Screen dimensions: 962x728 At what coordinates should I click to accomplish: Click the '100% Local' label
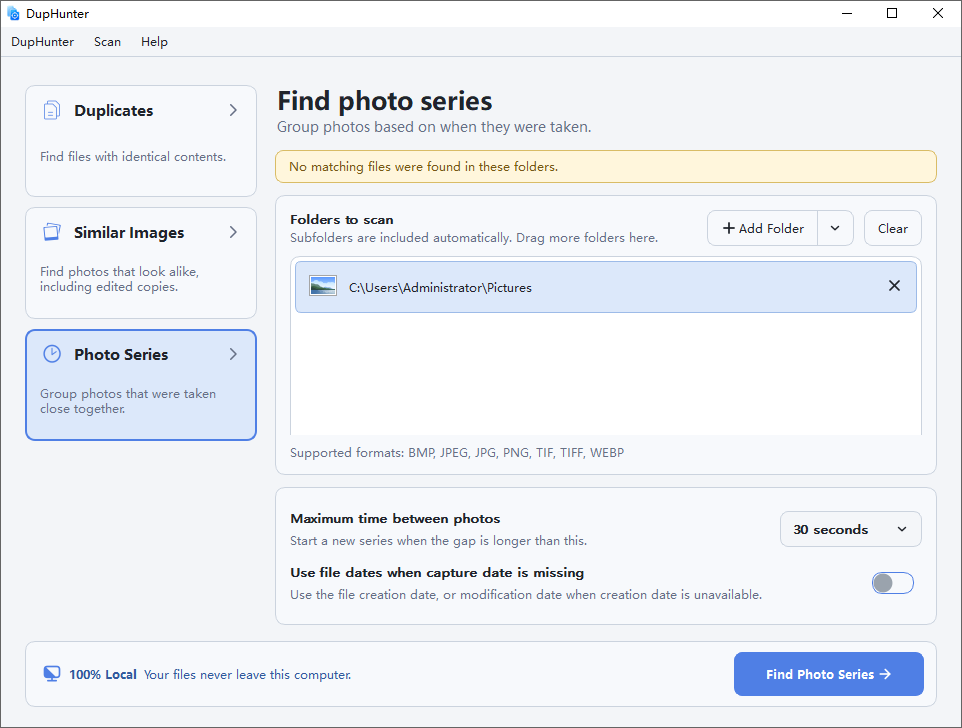pos(102,675)
